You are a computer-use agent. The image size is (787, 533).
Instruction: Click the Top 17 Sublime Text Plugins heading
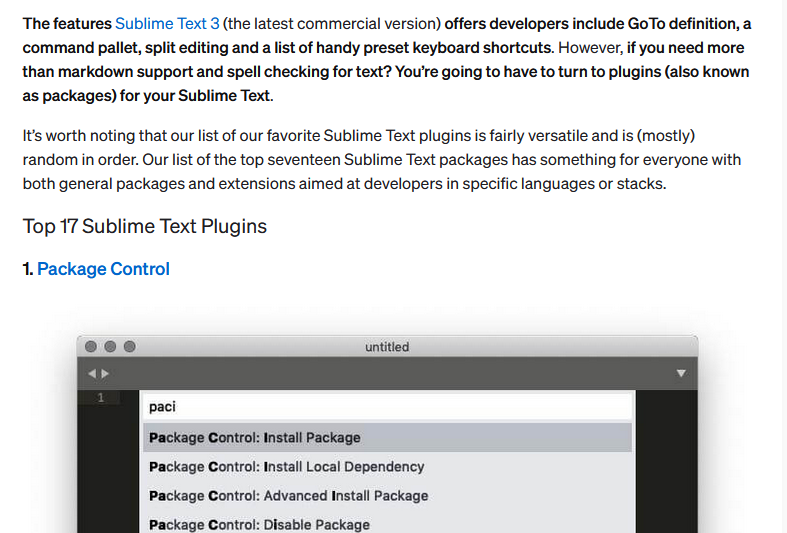pyautogui.click(x=145, y=226)
